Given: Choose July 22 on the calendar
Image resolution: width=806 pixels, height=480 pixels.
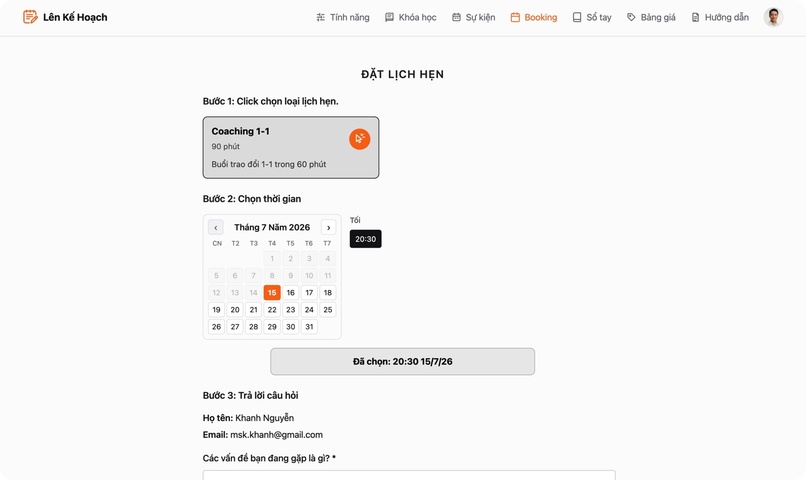Looking at the screenshot, I should [272, 309].
